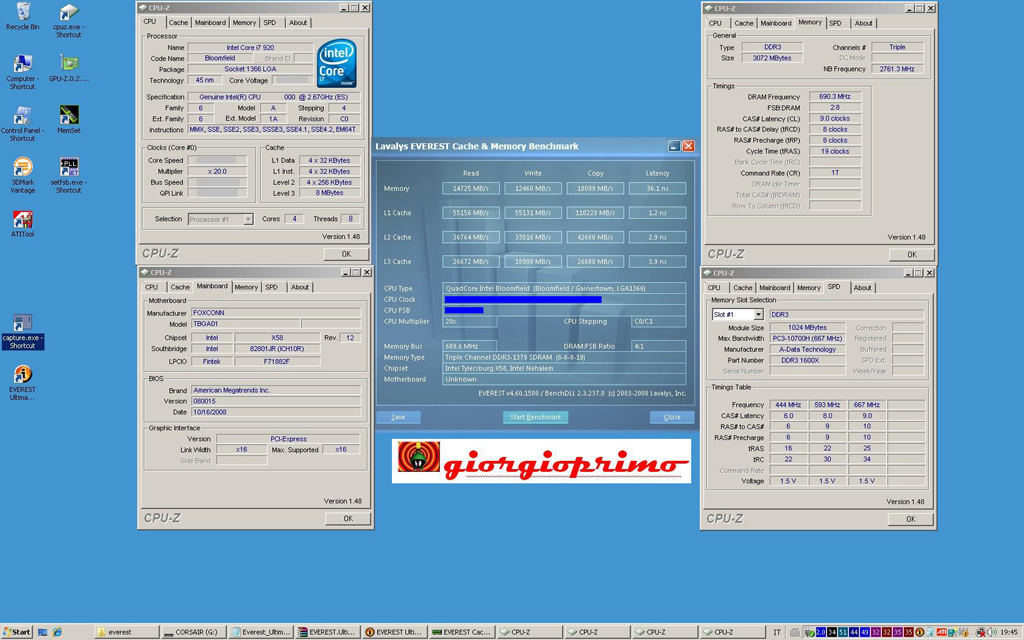Launch the cpuz.exe shortcut on the desktop
The height and width of the screenshot is (640, 1024).
click(68, 20)
